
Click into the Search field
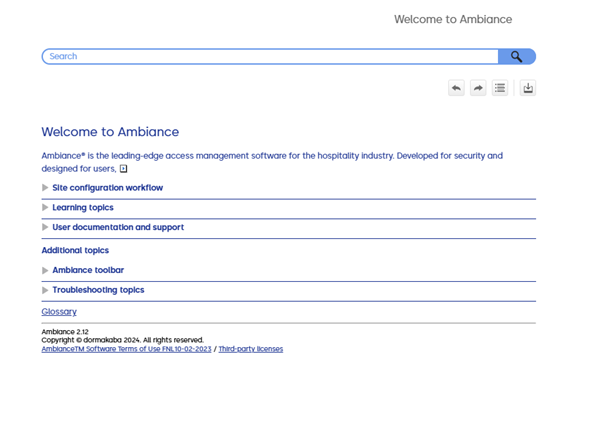270,56
